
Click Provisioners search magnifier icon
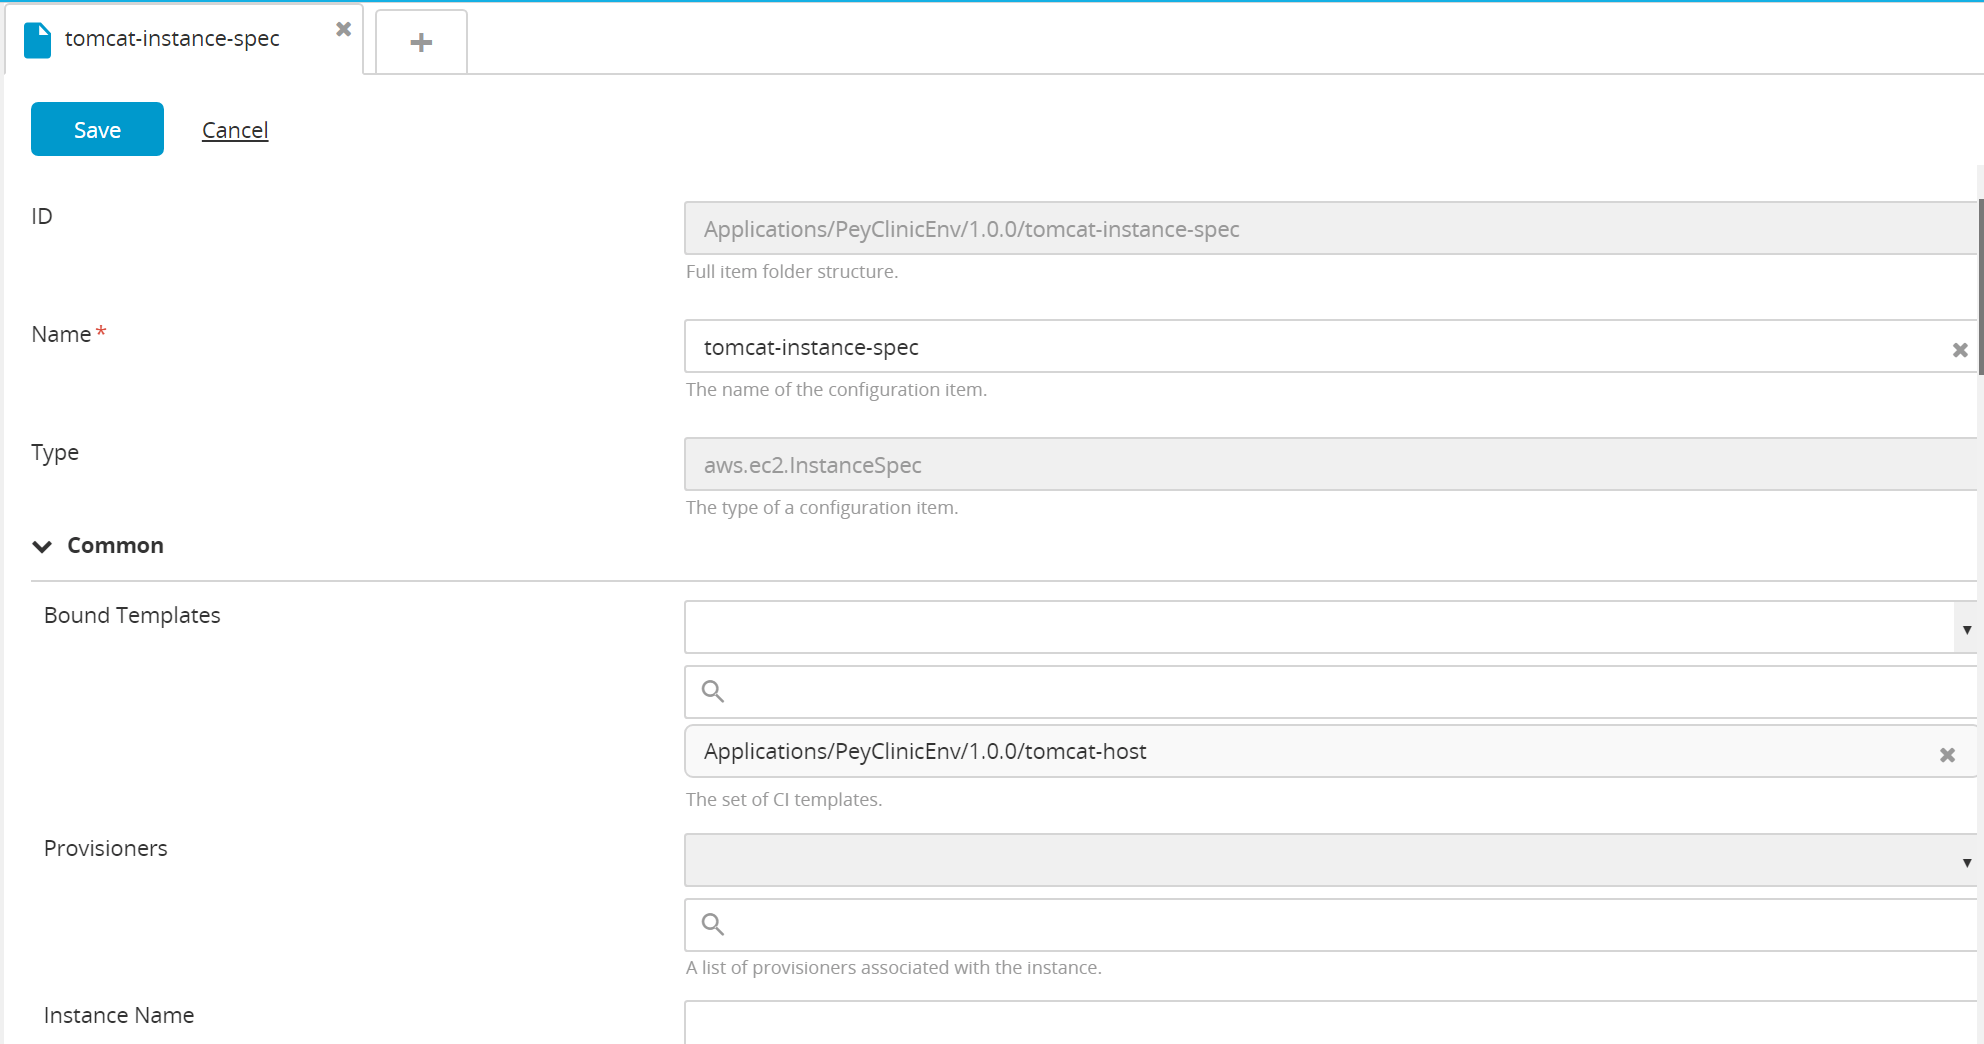[x=713, y=924]
